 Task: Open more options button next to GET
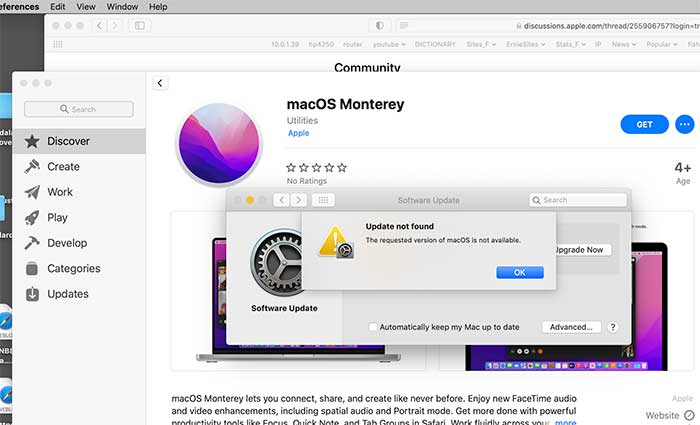pyautogui.click(x=684, y=125)
